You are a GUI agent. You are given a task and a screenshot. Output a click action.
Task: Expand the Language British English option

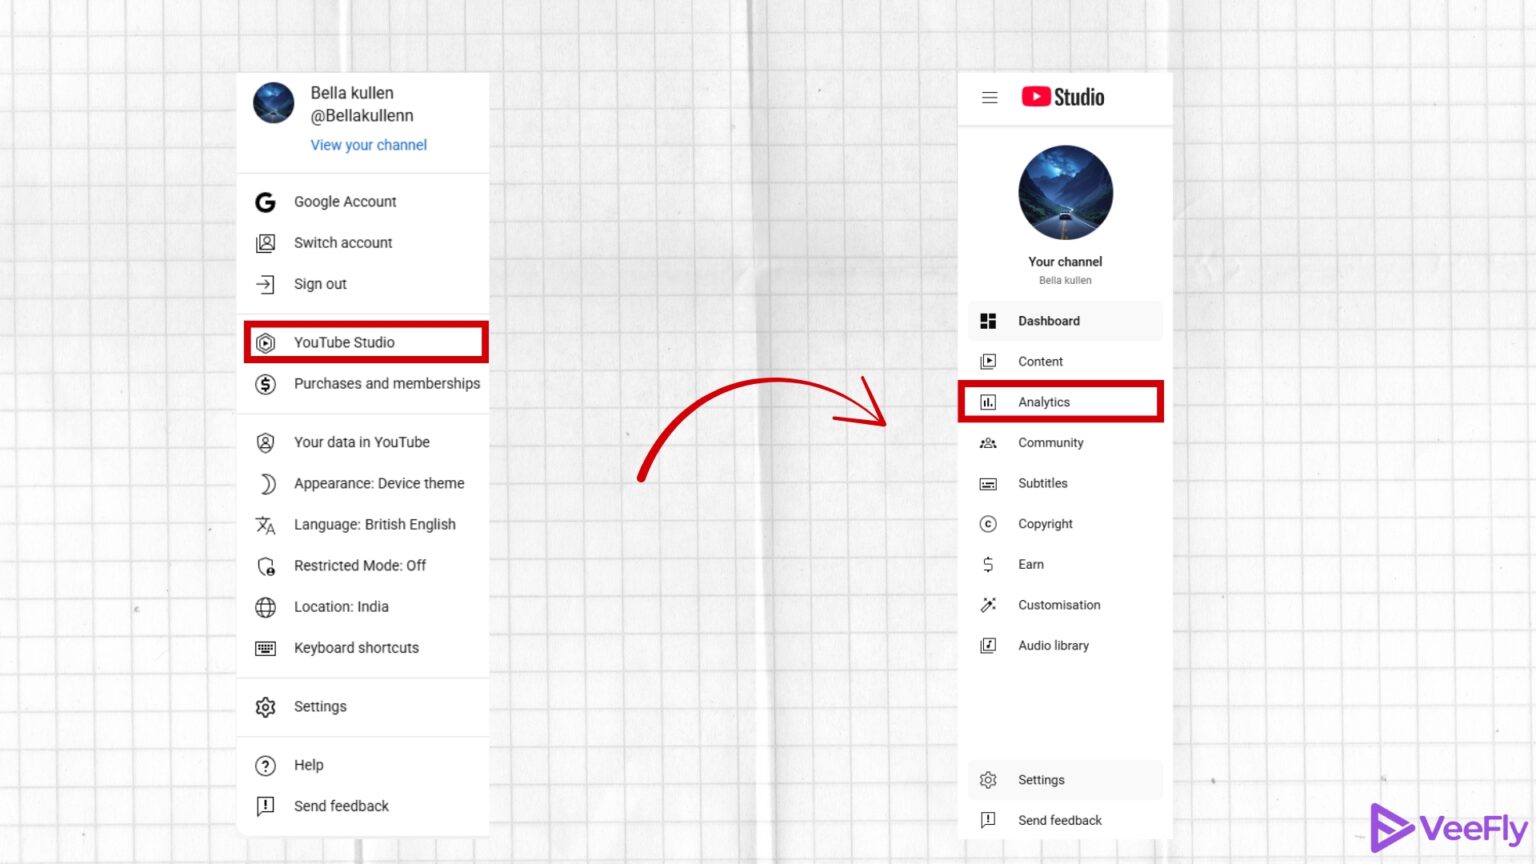[x=375, y=524]
